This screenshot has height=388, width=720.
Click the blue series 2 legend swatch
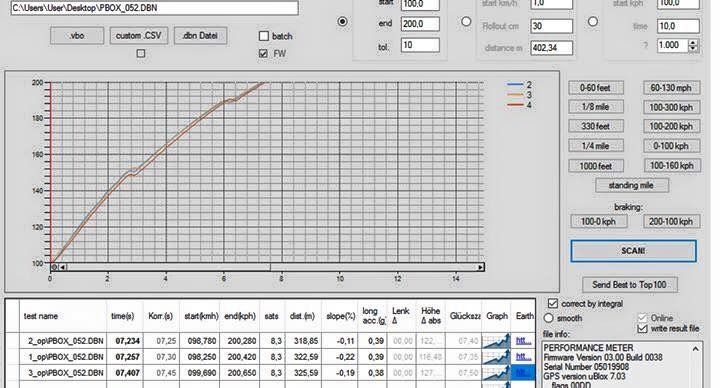[x=515, y=85]
